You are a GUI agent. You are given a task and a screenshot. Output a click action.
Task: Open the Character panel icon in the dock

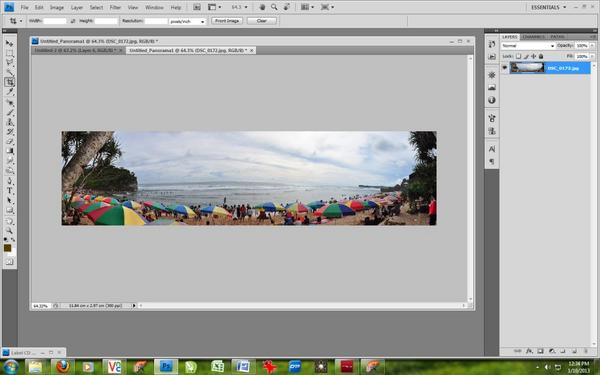492,149
